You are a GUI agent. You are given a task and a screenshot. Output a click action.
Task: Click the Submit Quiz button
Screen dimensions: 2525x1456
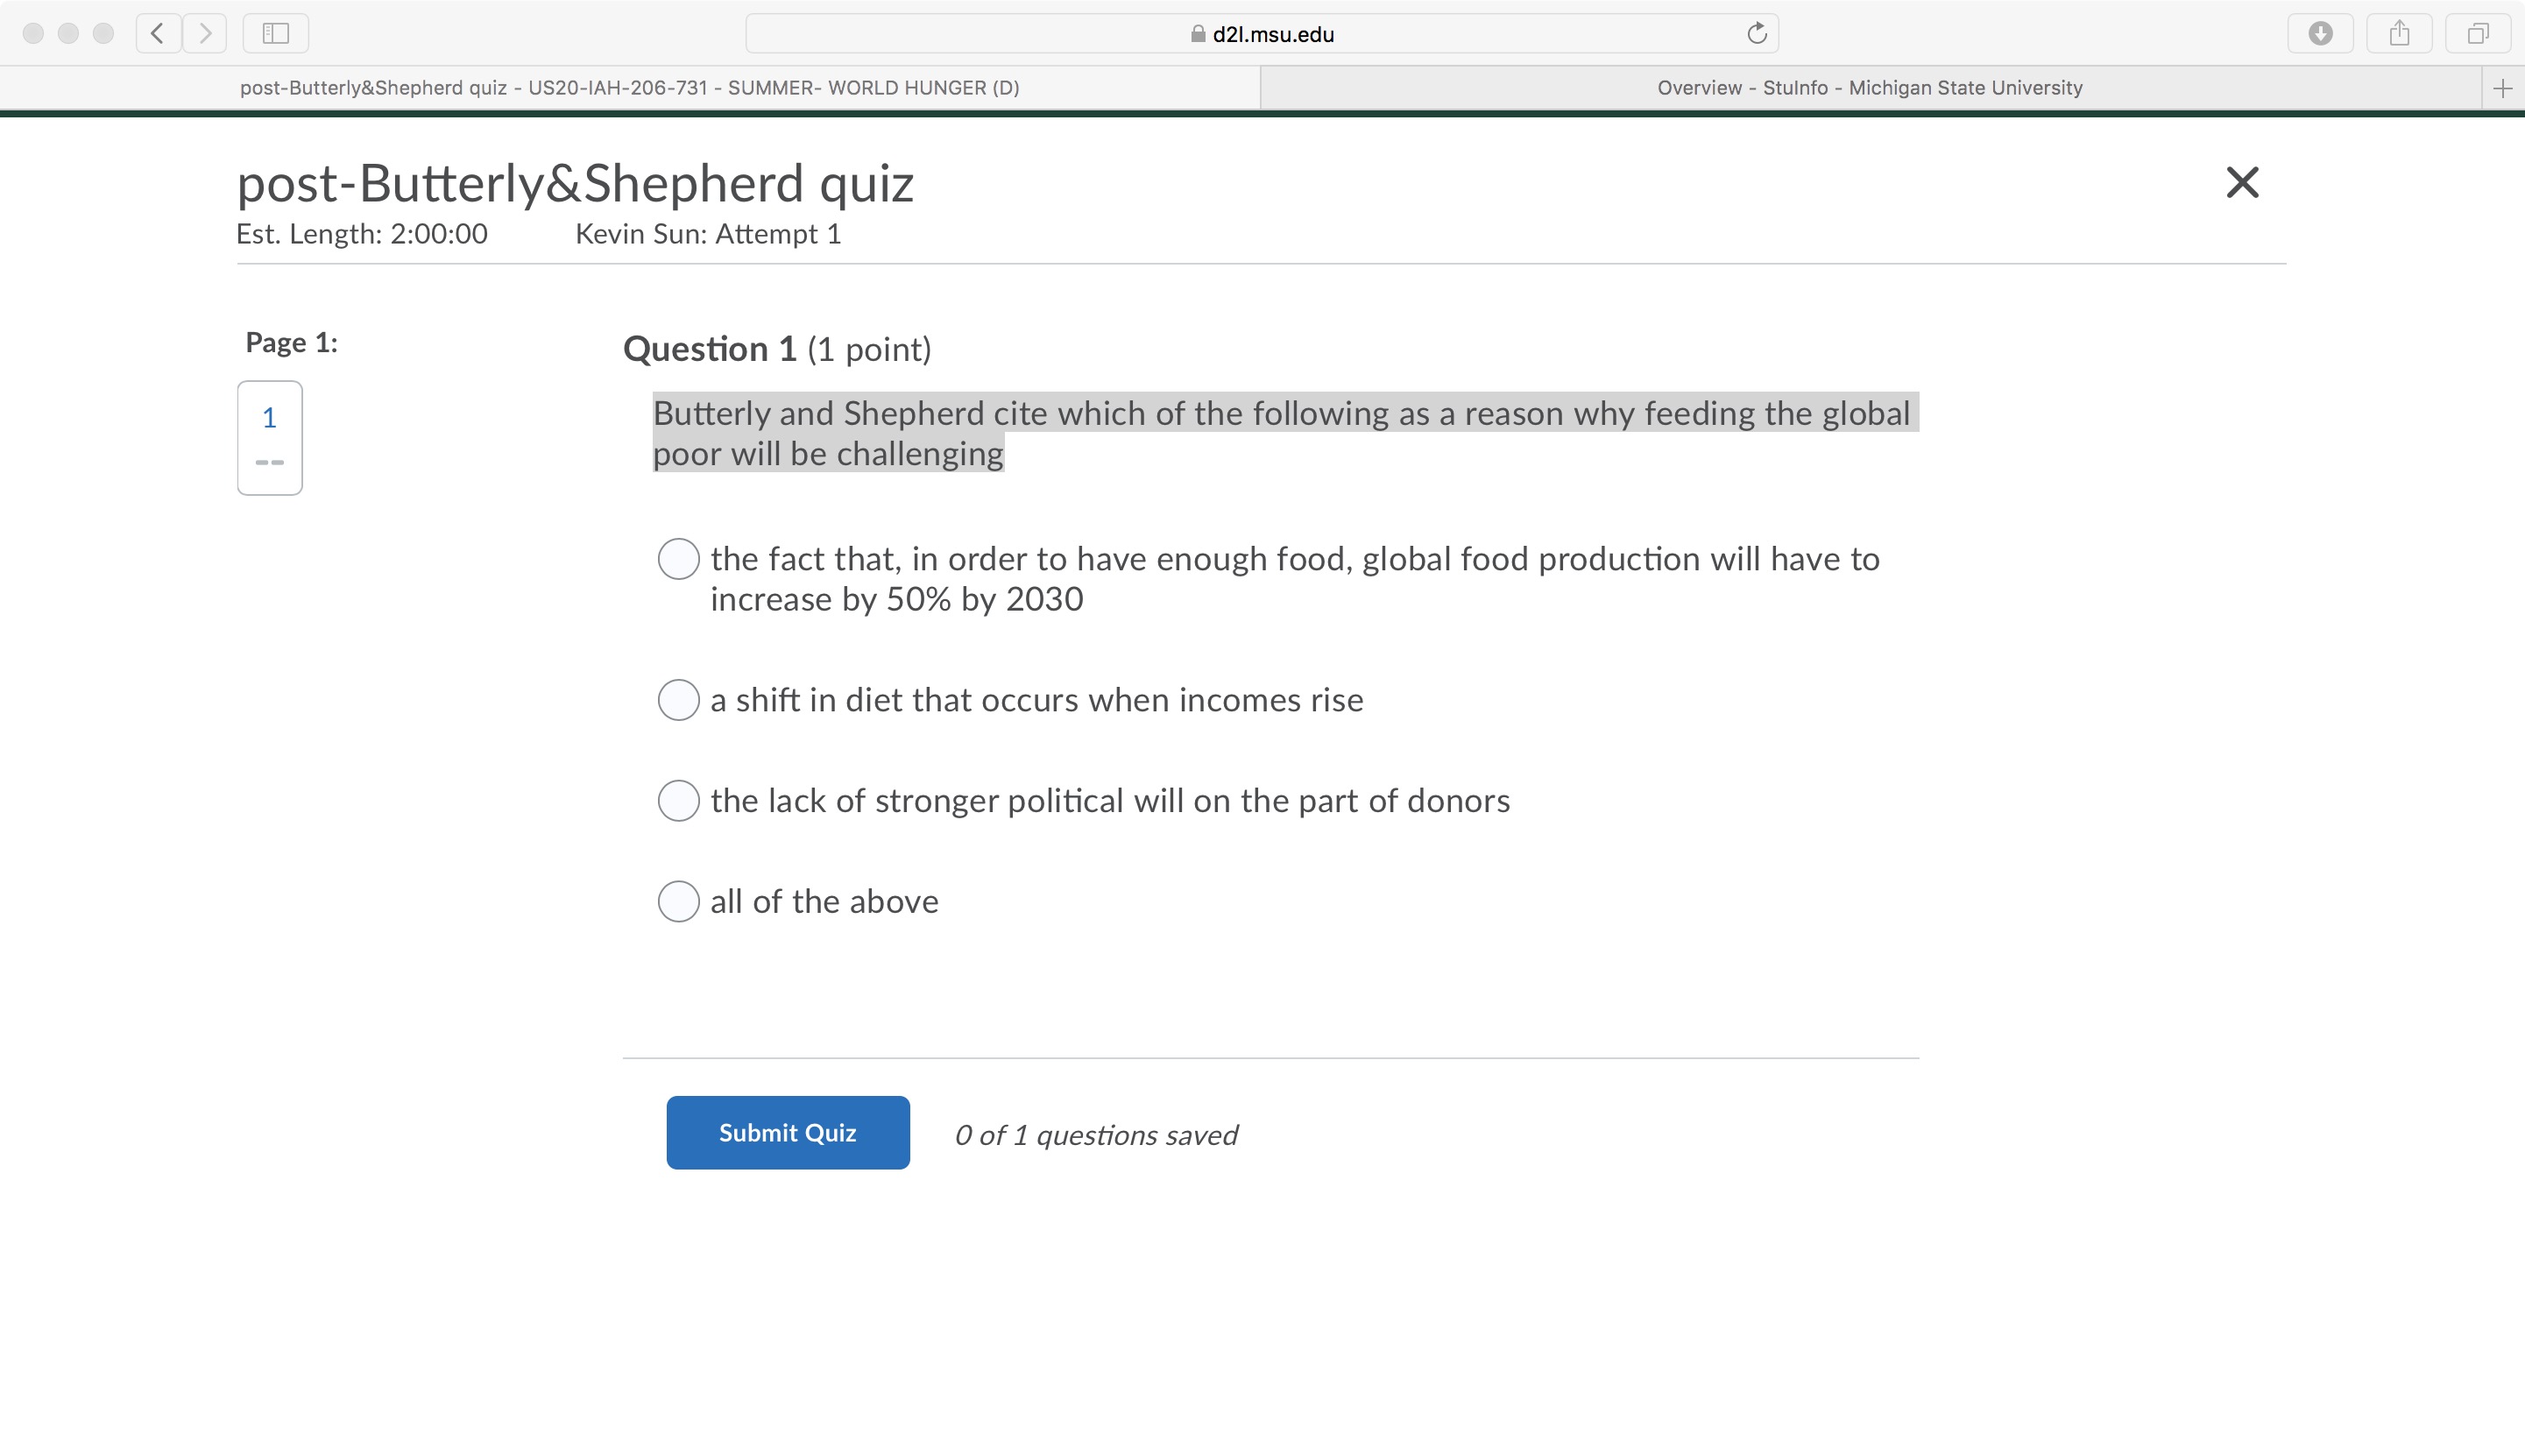(788, 1133)
